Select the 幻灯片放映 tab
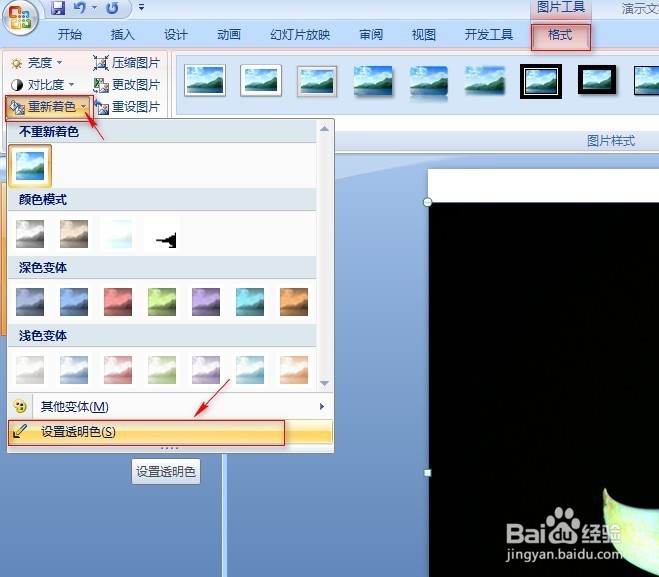This screenshot has width=659, height=577. tap(300, 34)
